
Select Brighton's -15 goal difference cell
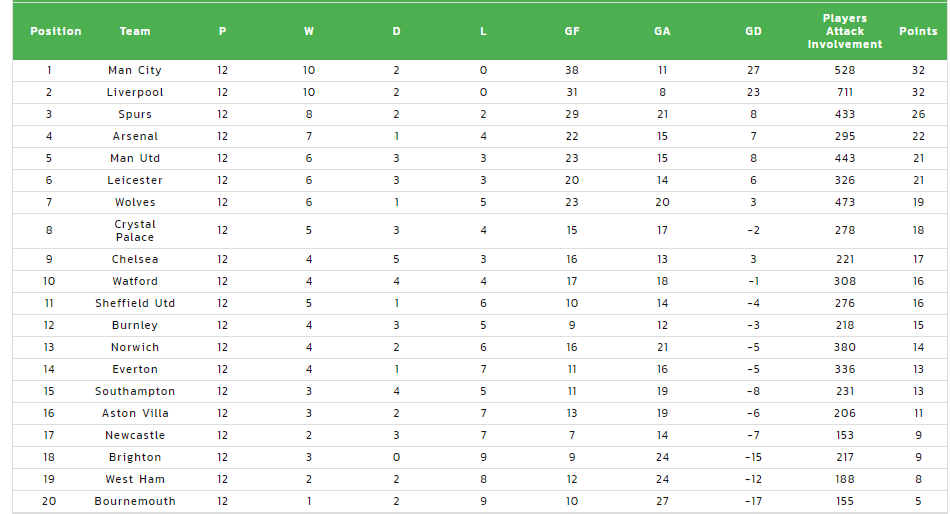pyautogui.click(x=753, y=457)
